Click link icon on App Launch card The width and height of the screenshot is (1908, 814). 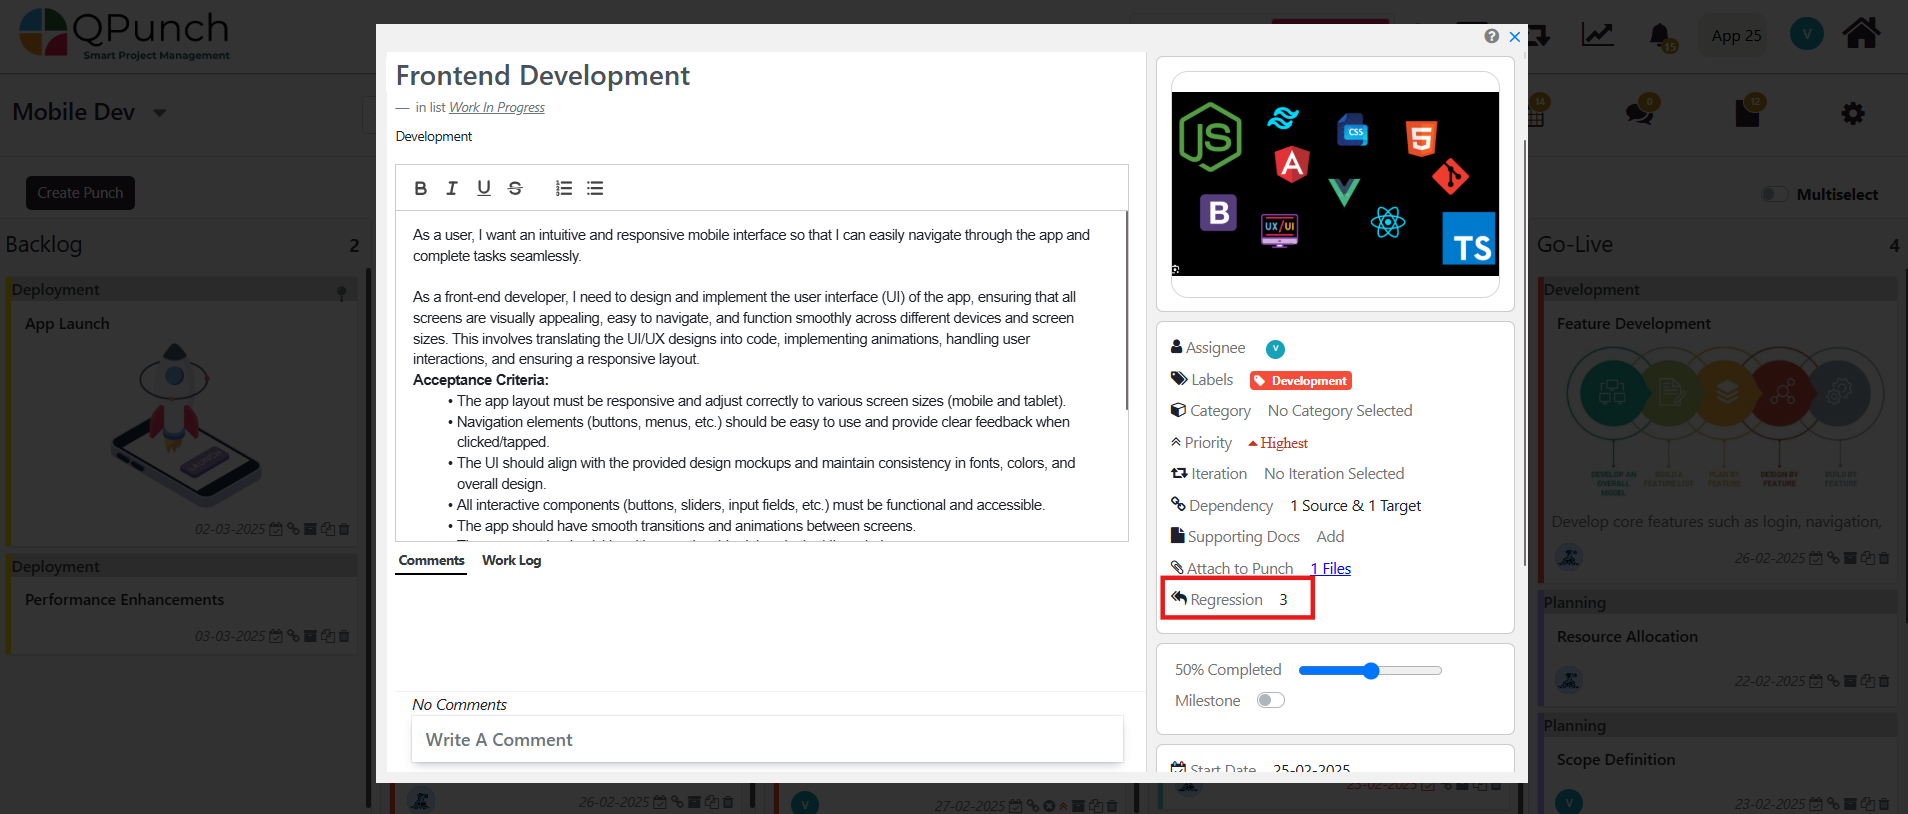(293, 529)
